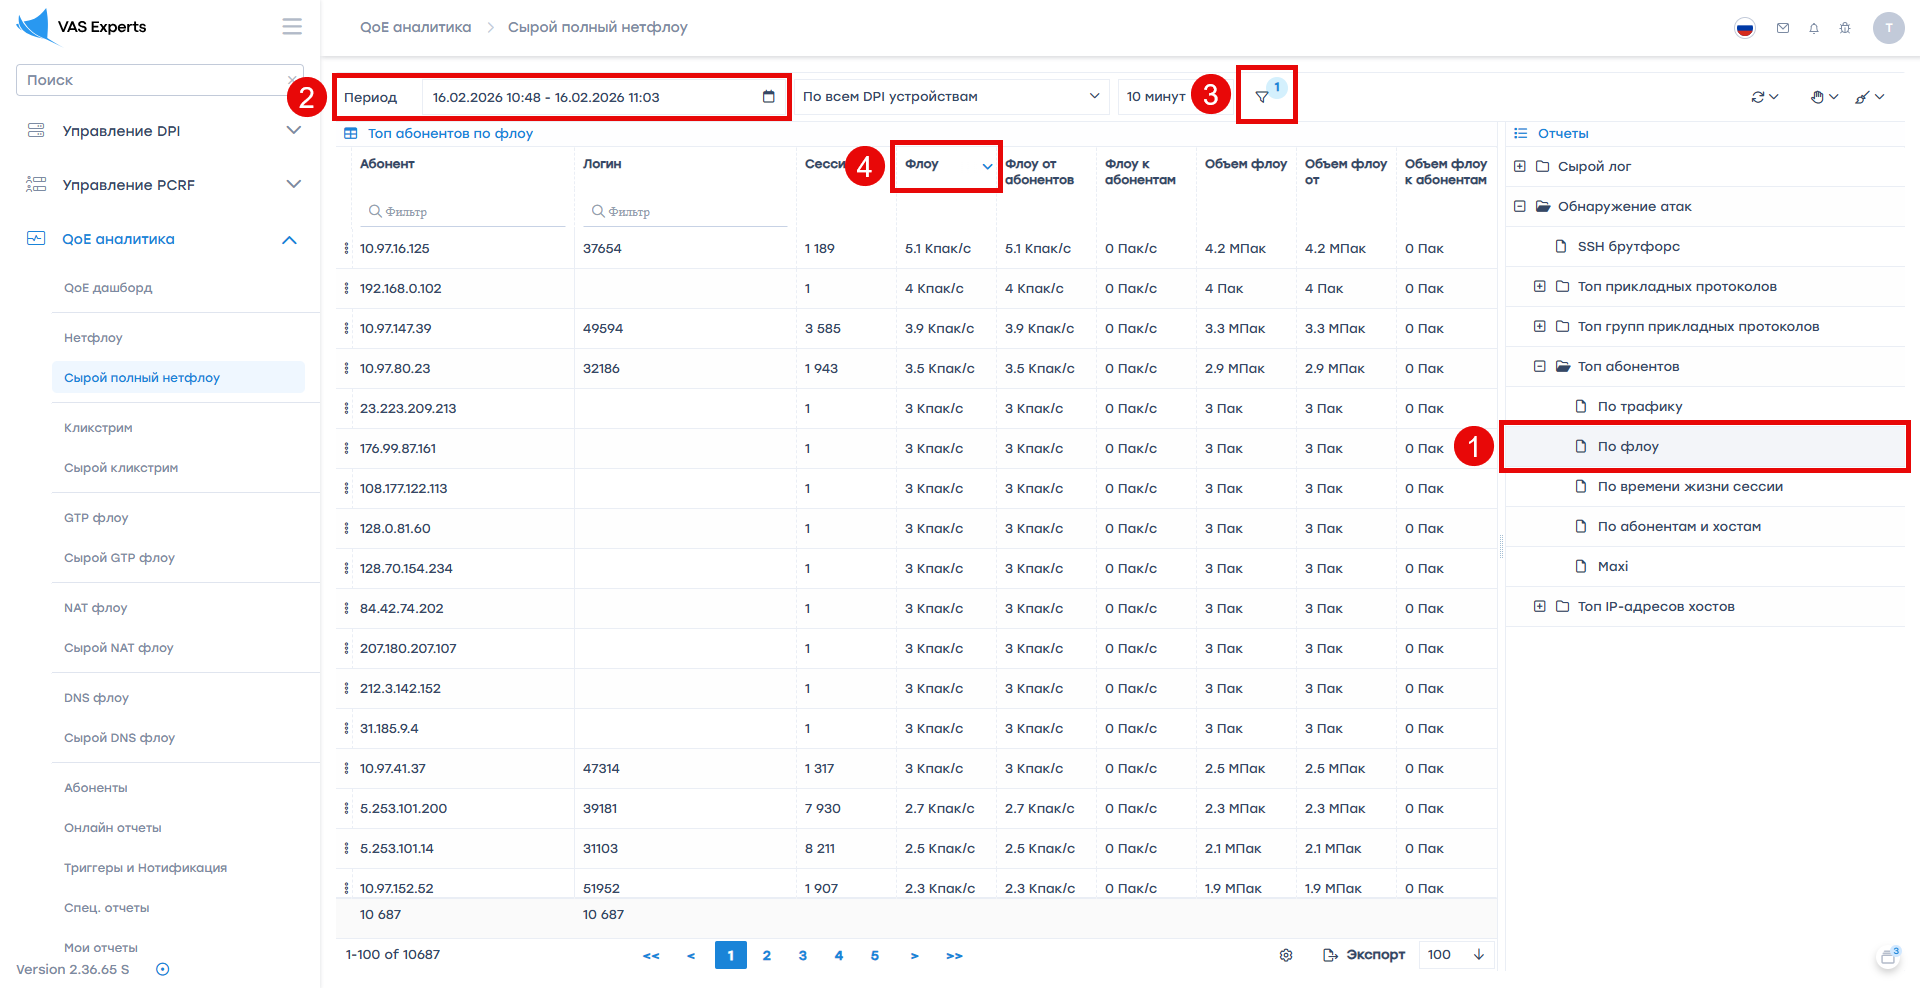The image size is (1920, 988).
Task: Open the mail envelope icon
Action: click(x=1782, y=28)
